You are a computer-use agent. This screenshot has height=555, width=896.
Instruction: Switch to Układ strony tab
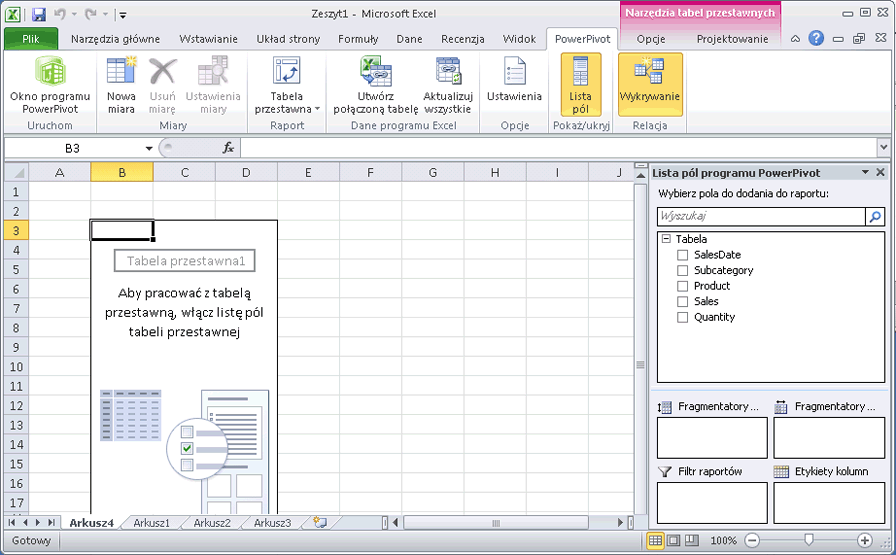[288, 39]
